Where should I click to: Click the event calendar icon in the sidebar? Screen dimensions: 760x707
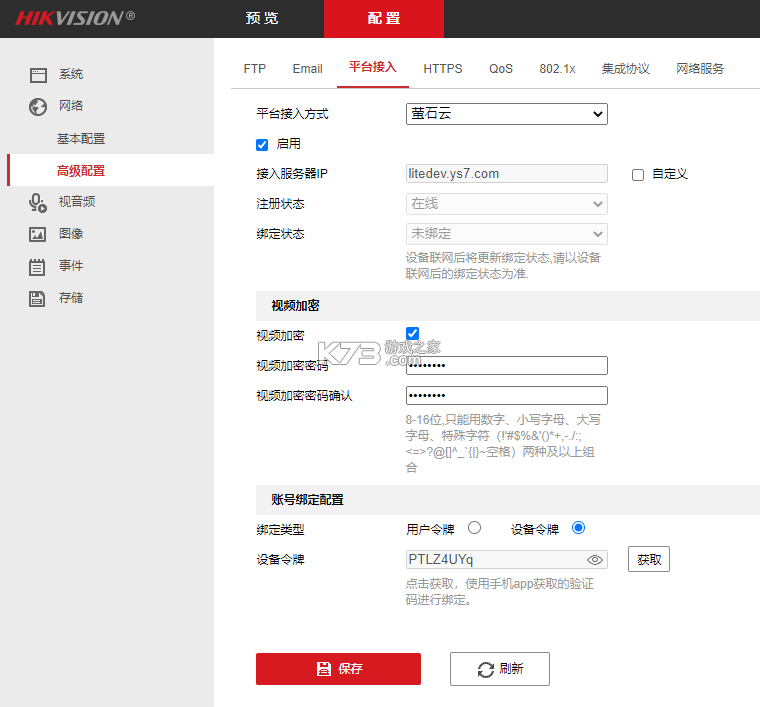click(x=37, y=267)
